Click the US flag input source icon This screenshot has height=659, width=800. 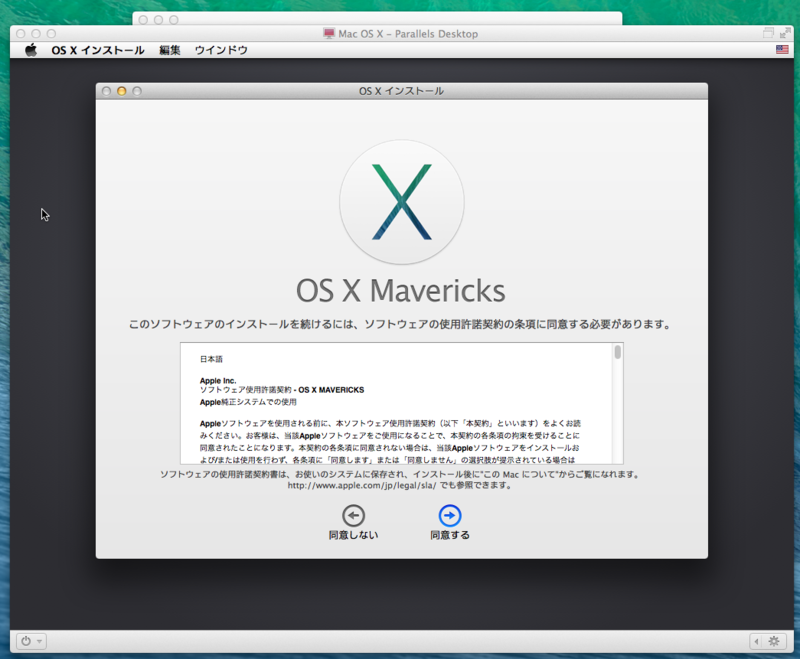[782, 49]
